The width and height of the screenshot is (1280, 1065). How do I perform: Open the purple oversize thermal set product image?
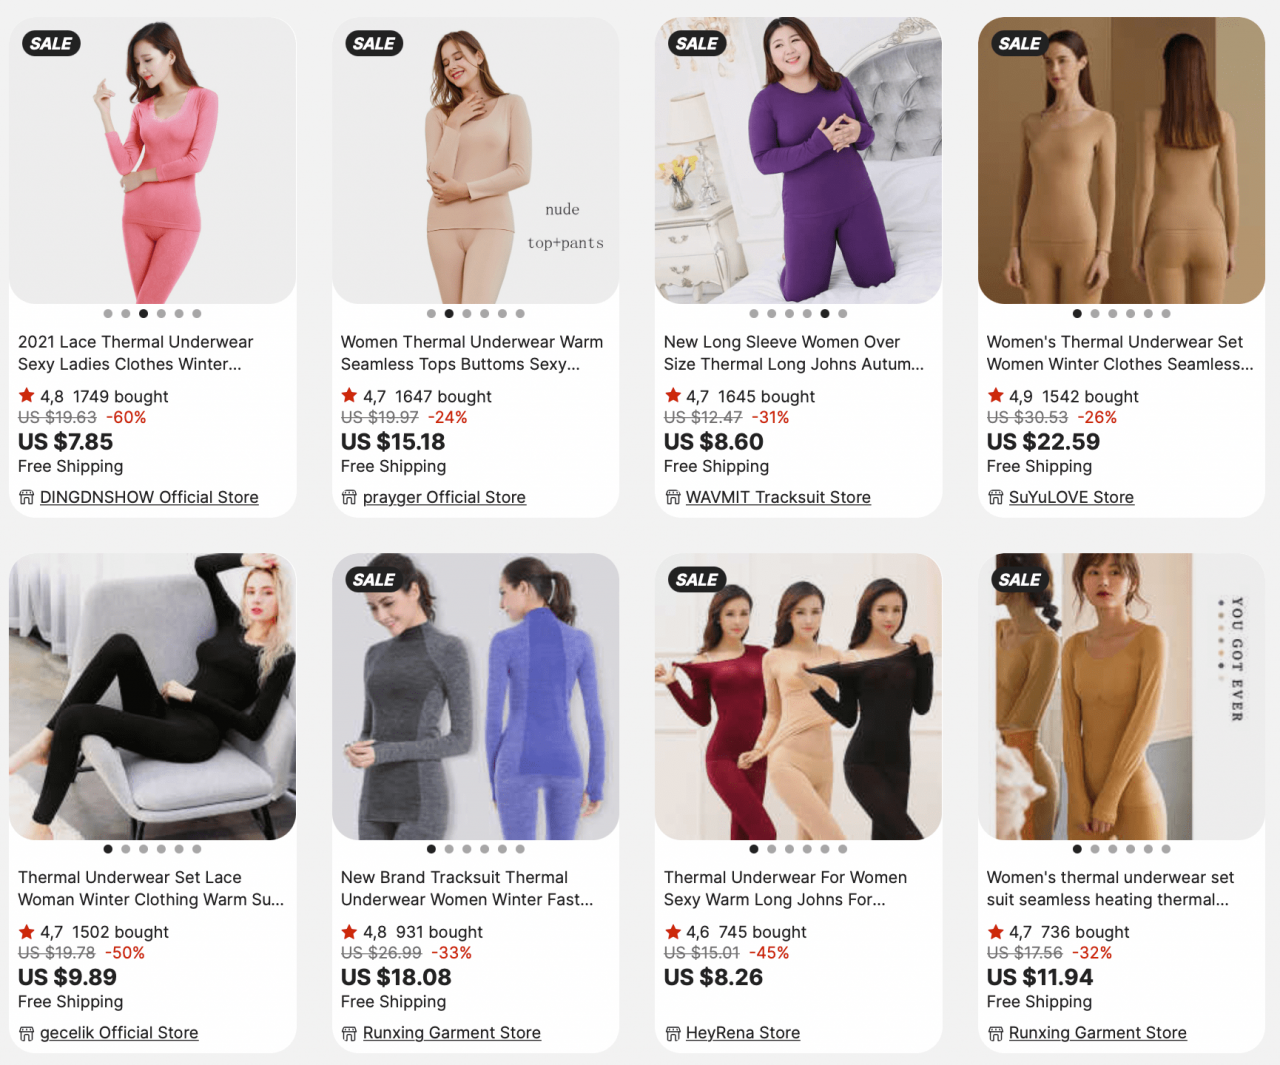(x=798, y=160)
